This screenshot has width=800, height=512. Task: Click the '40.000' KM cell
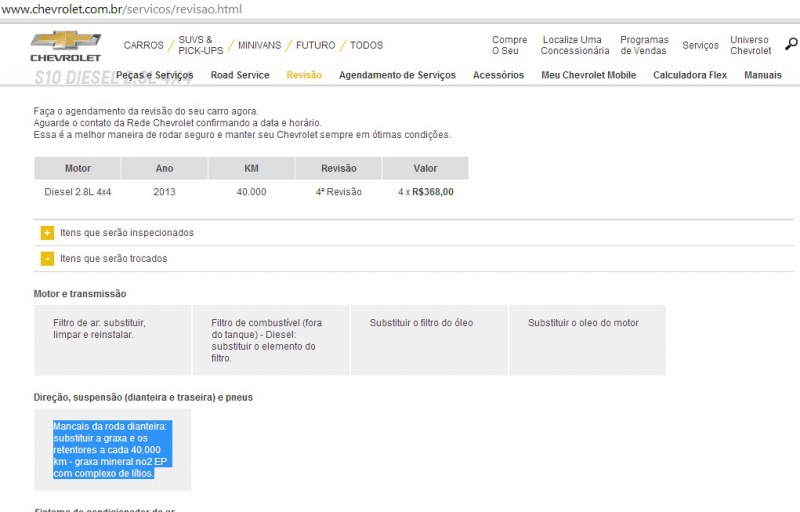pyautogui.click(x=251, y=192)
